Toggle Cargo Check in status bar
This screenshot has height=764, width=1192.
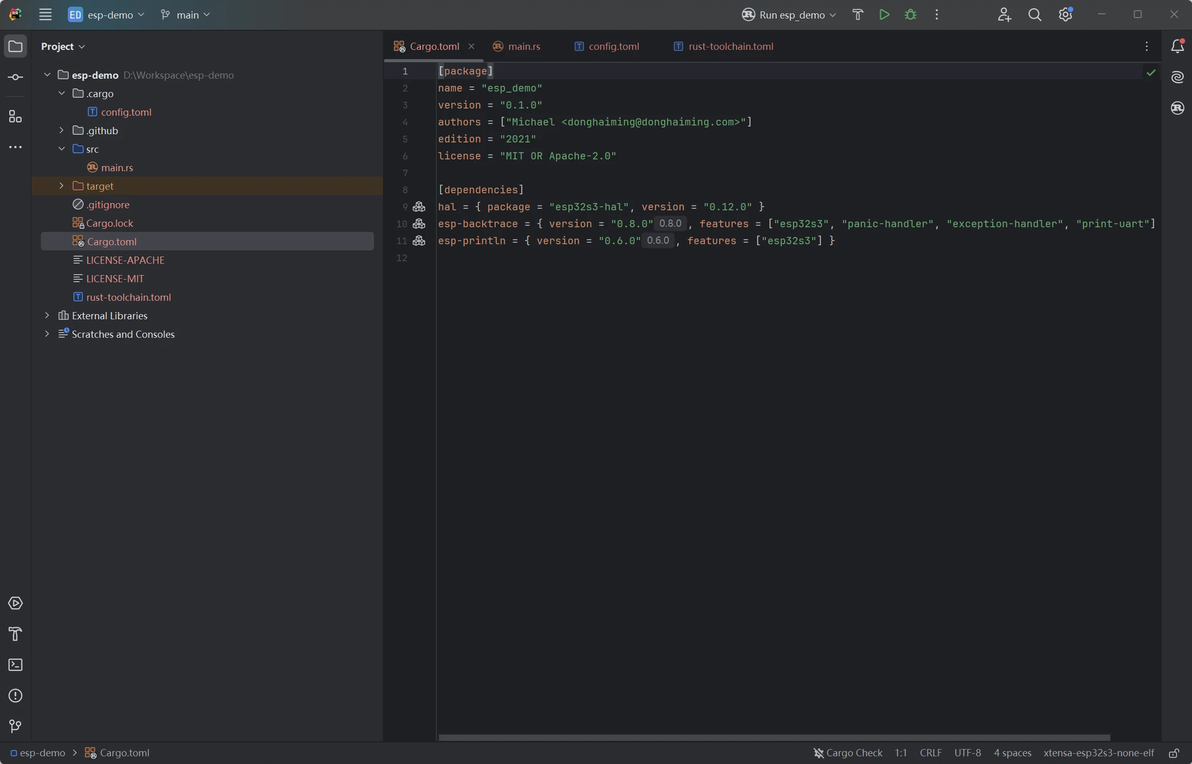tap(848, 753)
